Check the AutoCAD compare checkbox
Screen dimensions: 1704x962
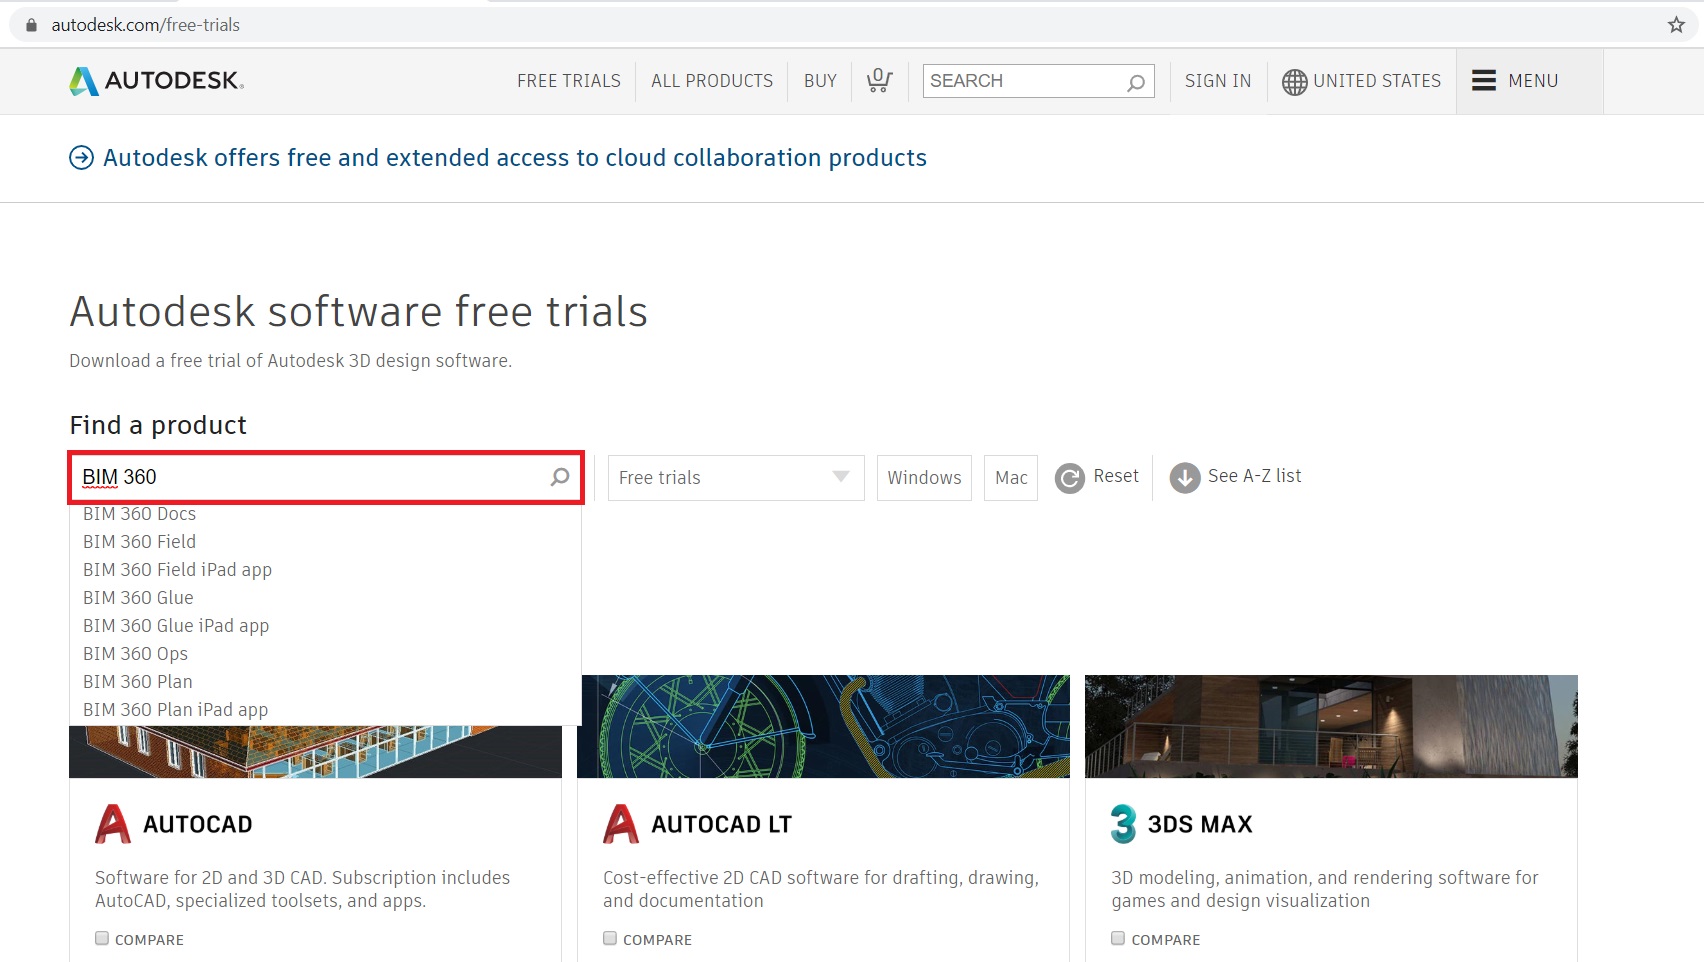(x=102, y=938)
